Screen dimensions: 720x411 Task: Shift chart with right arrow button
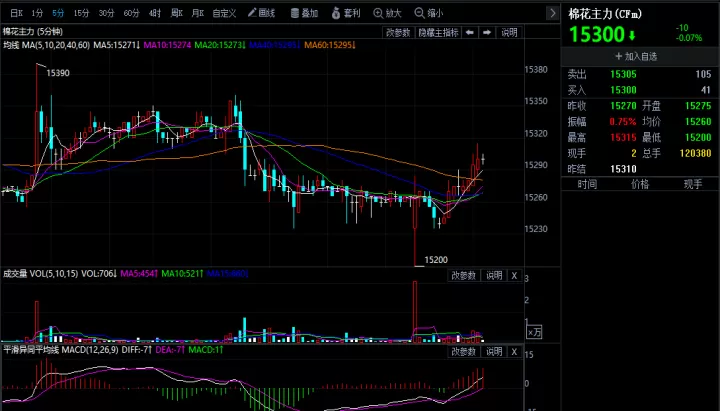pos(487,33)
